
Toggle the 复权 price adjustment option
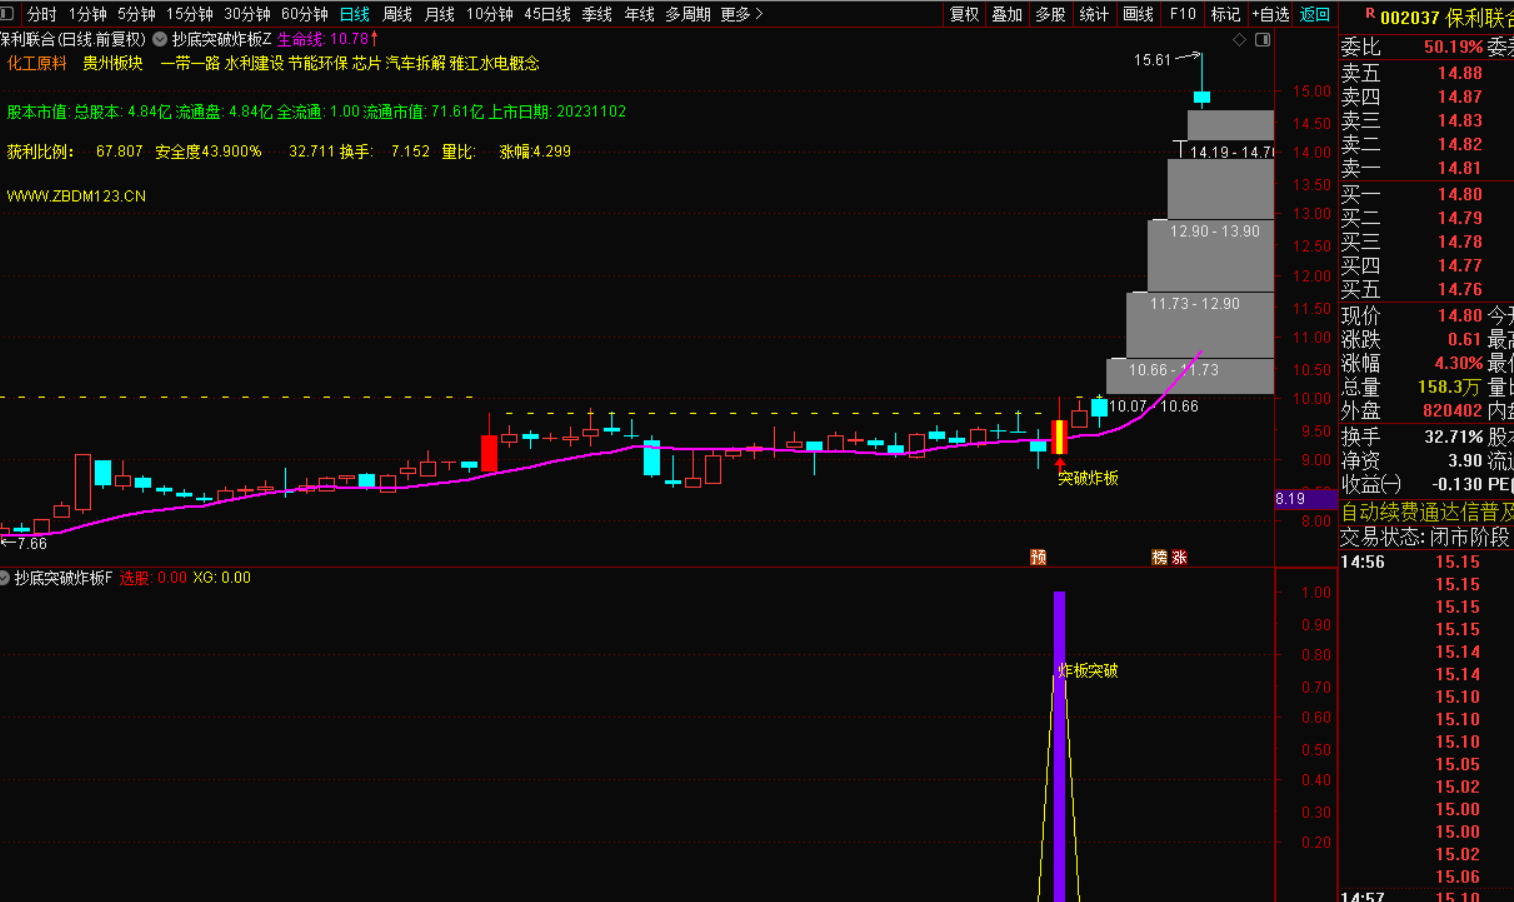click(x=964, y=14)
